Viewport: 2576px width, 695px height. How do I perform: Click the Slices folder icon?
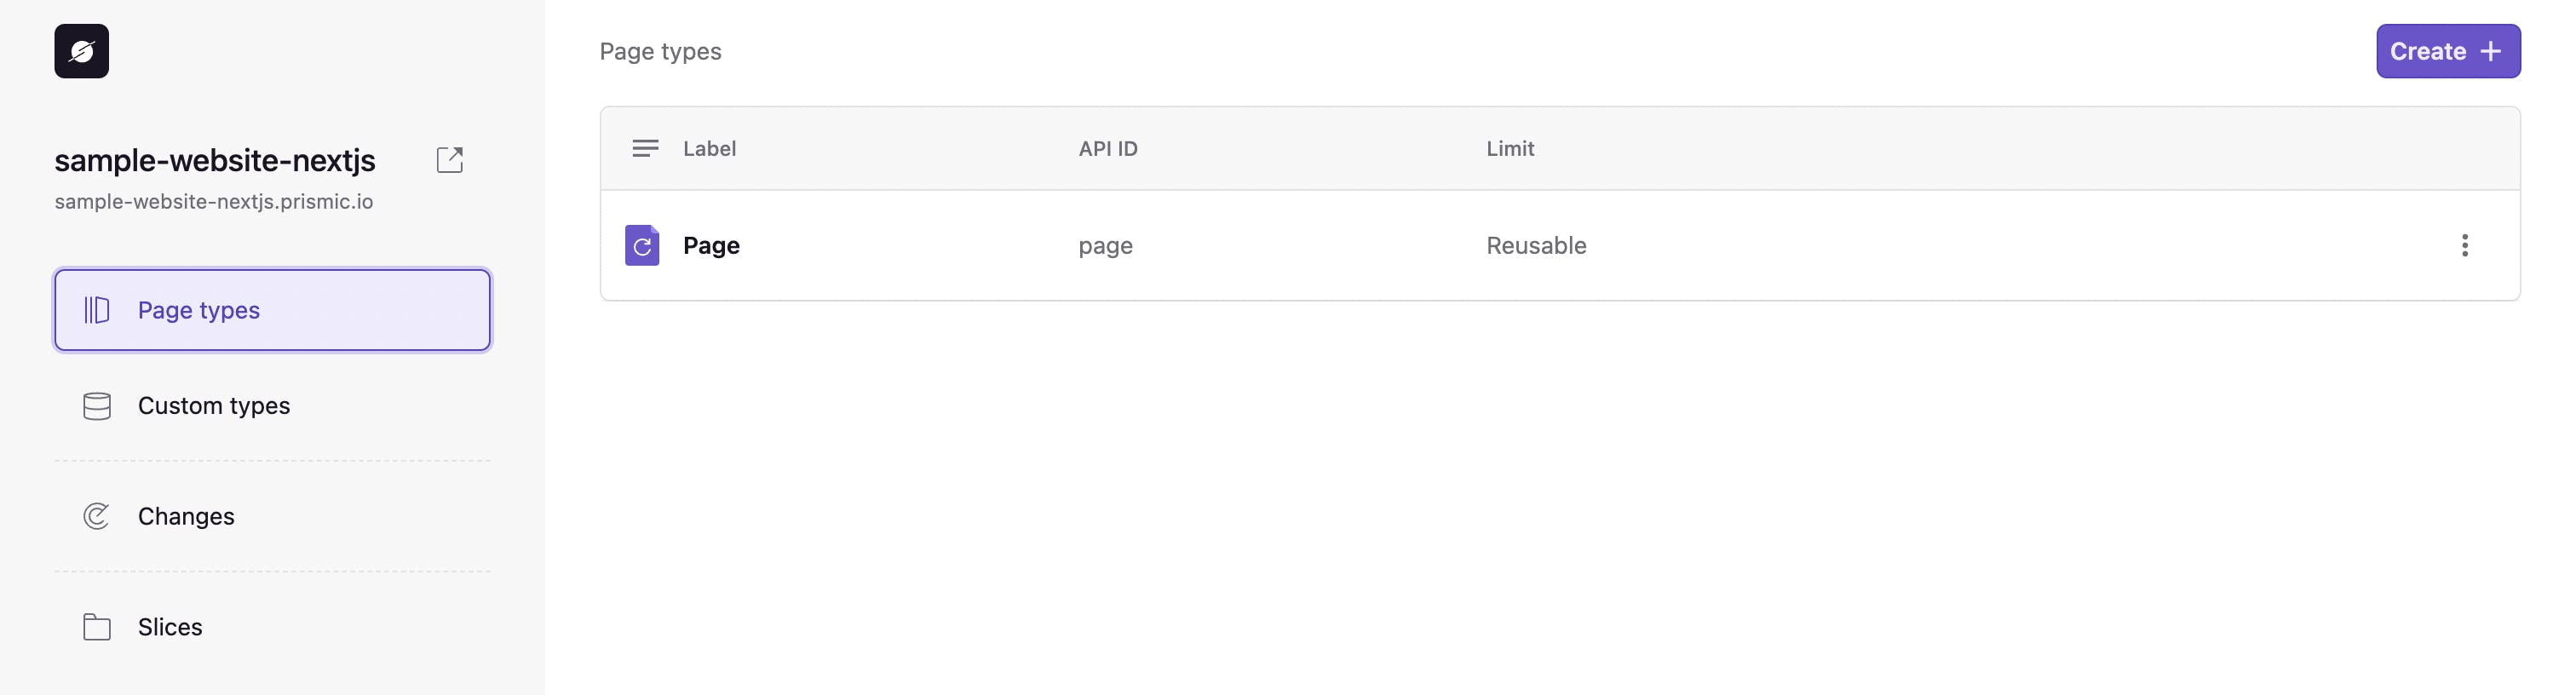pos(97,627)
